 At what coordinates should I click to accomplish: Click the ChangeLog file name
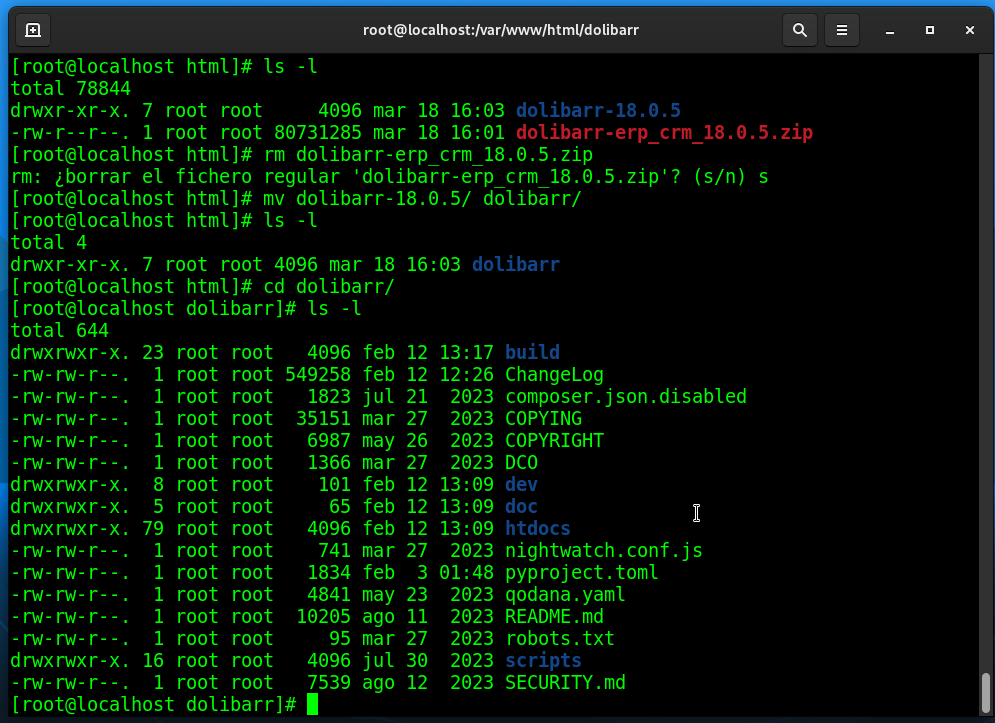click(554, 374)
